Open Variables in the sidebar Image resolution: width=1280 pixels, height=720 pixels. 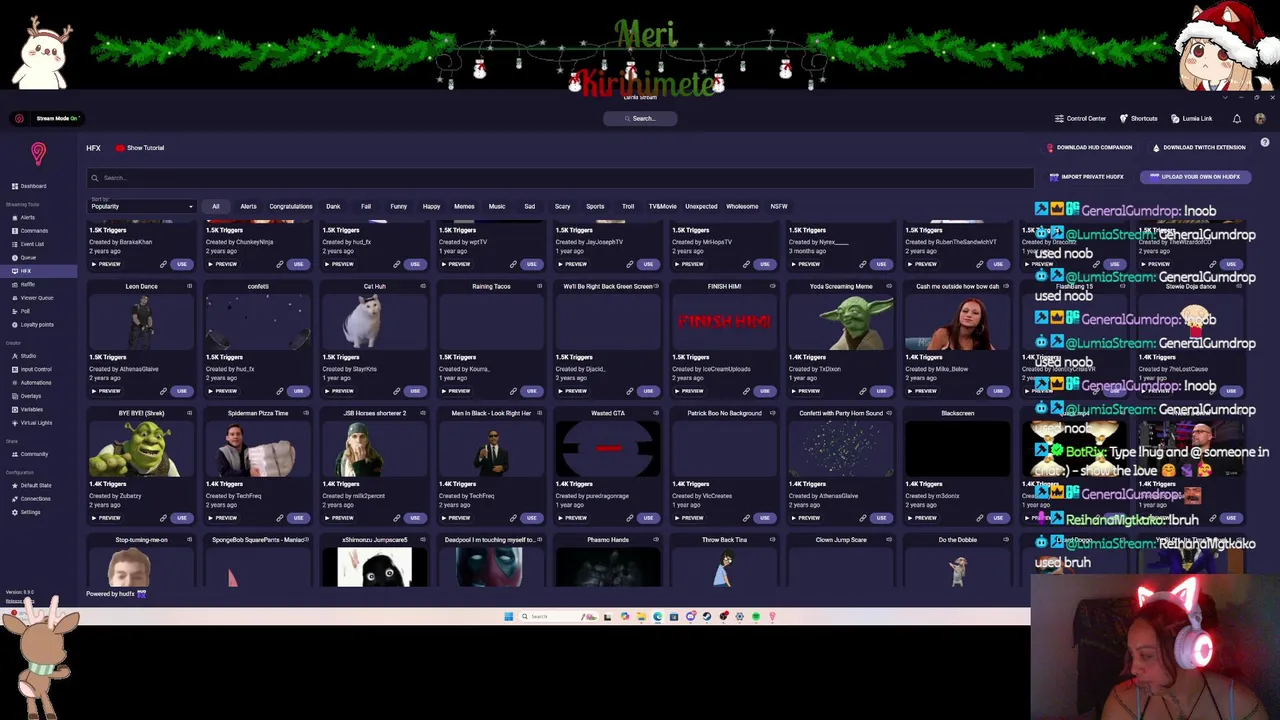[39, 409]
